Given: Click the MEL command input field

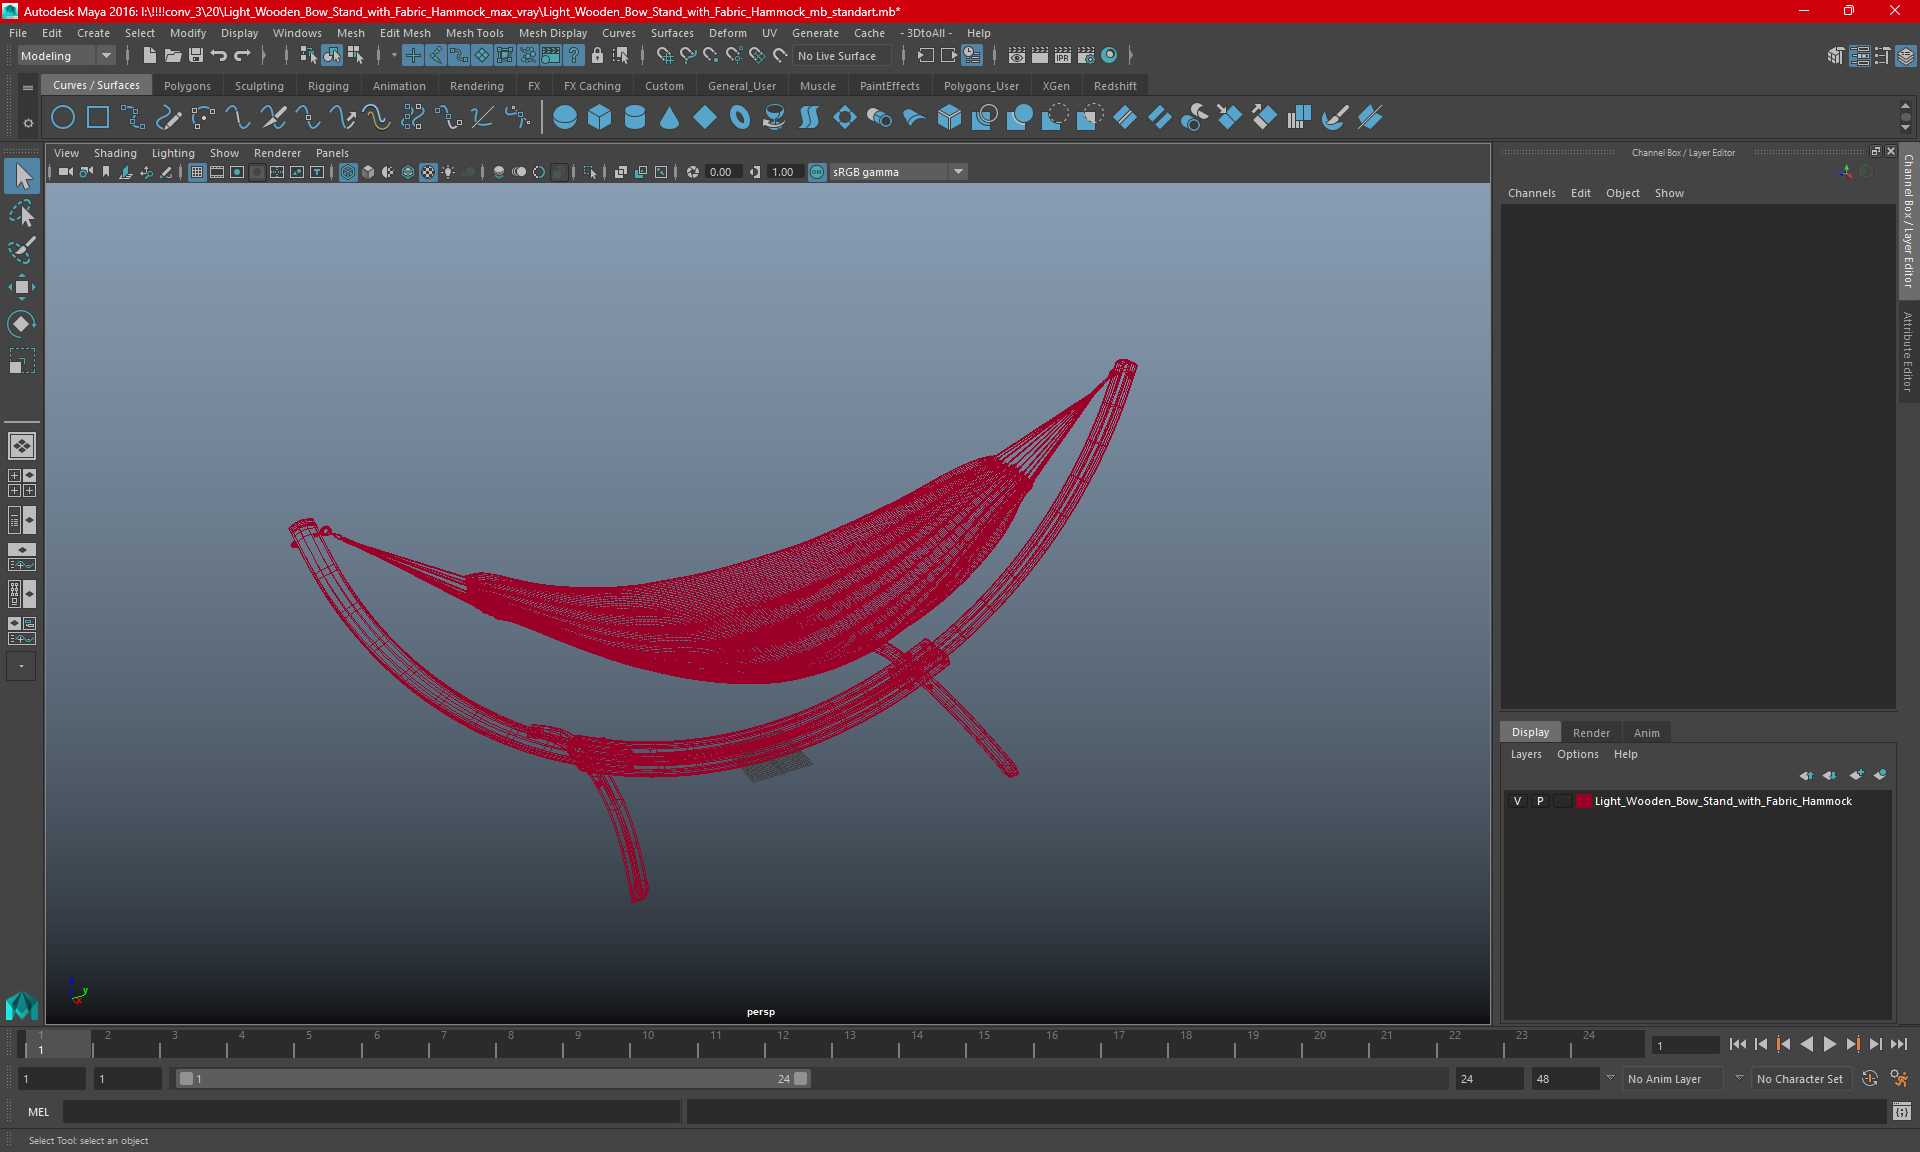Looking at the screenshot, I should coord(370,1111).
